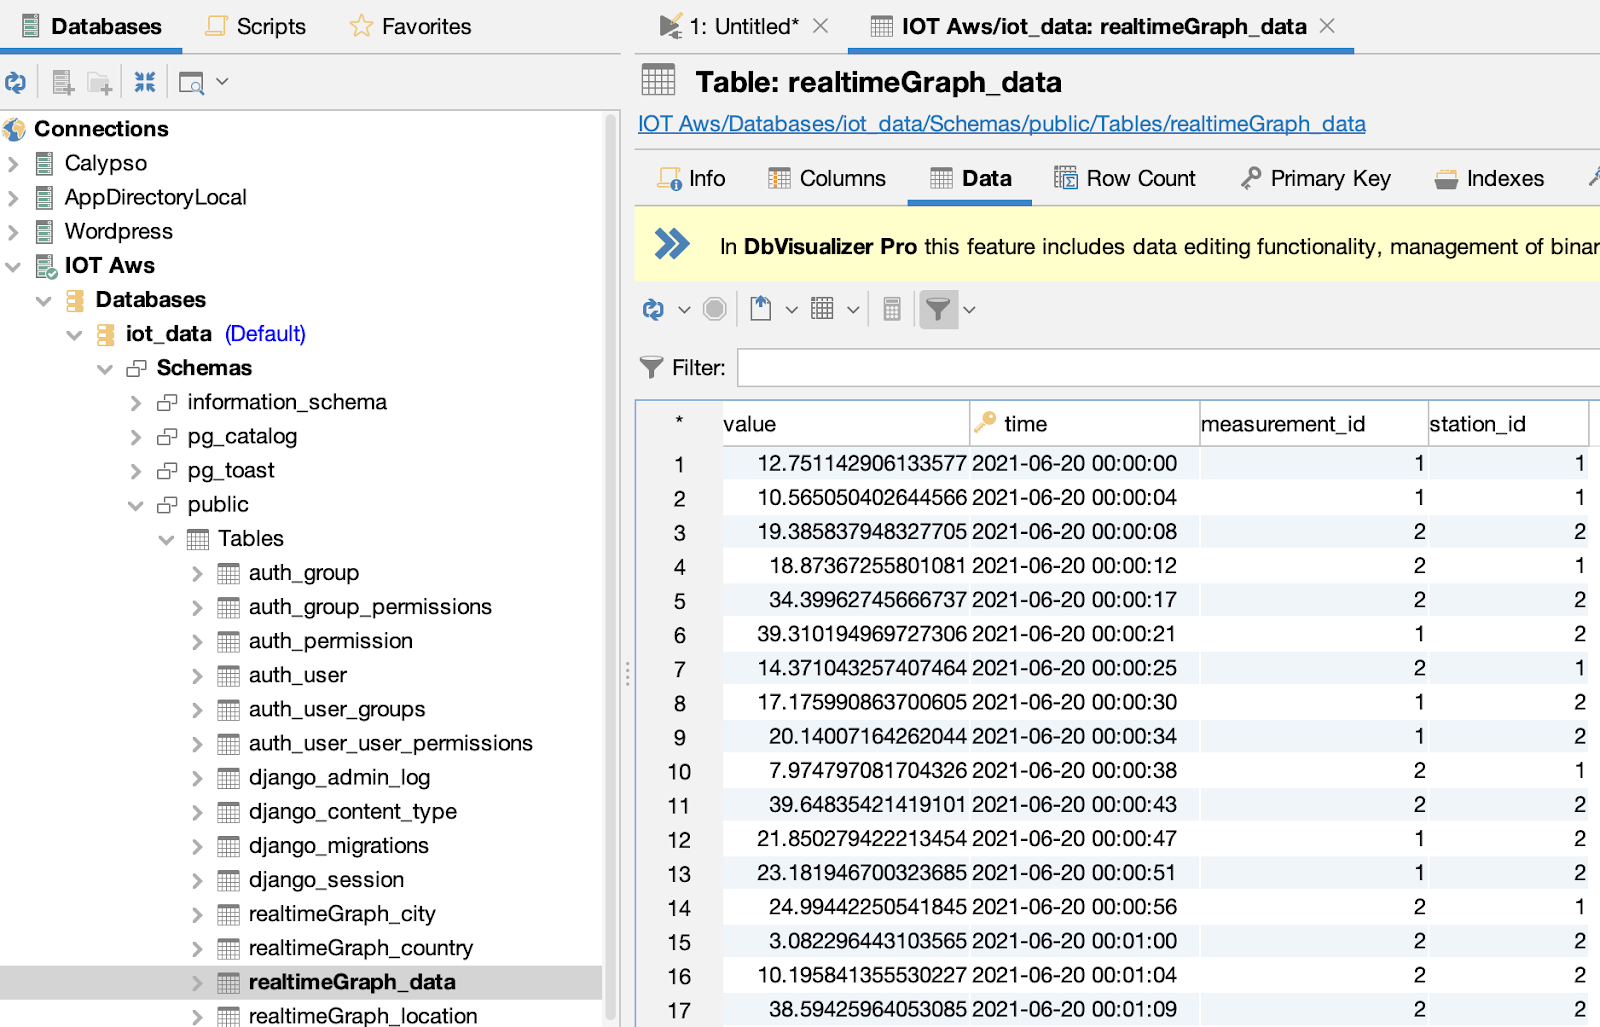Close the 1: Untitled* editor tab

coord(820,26)
